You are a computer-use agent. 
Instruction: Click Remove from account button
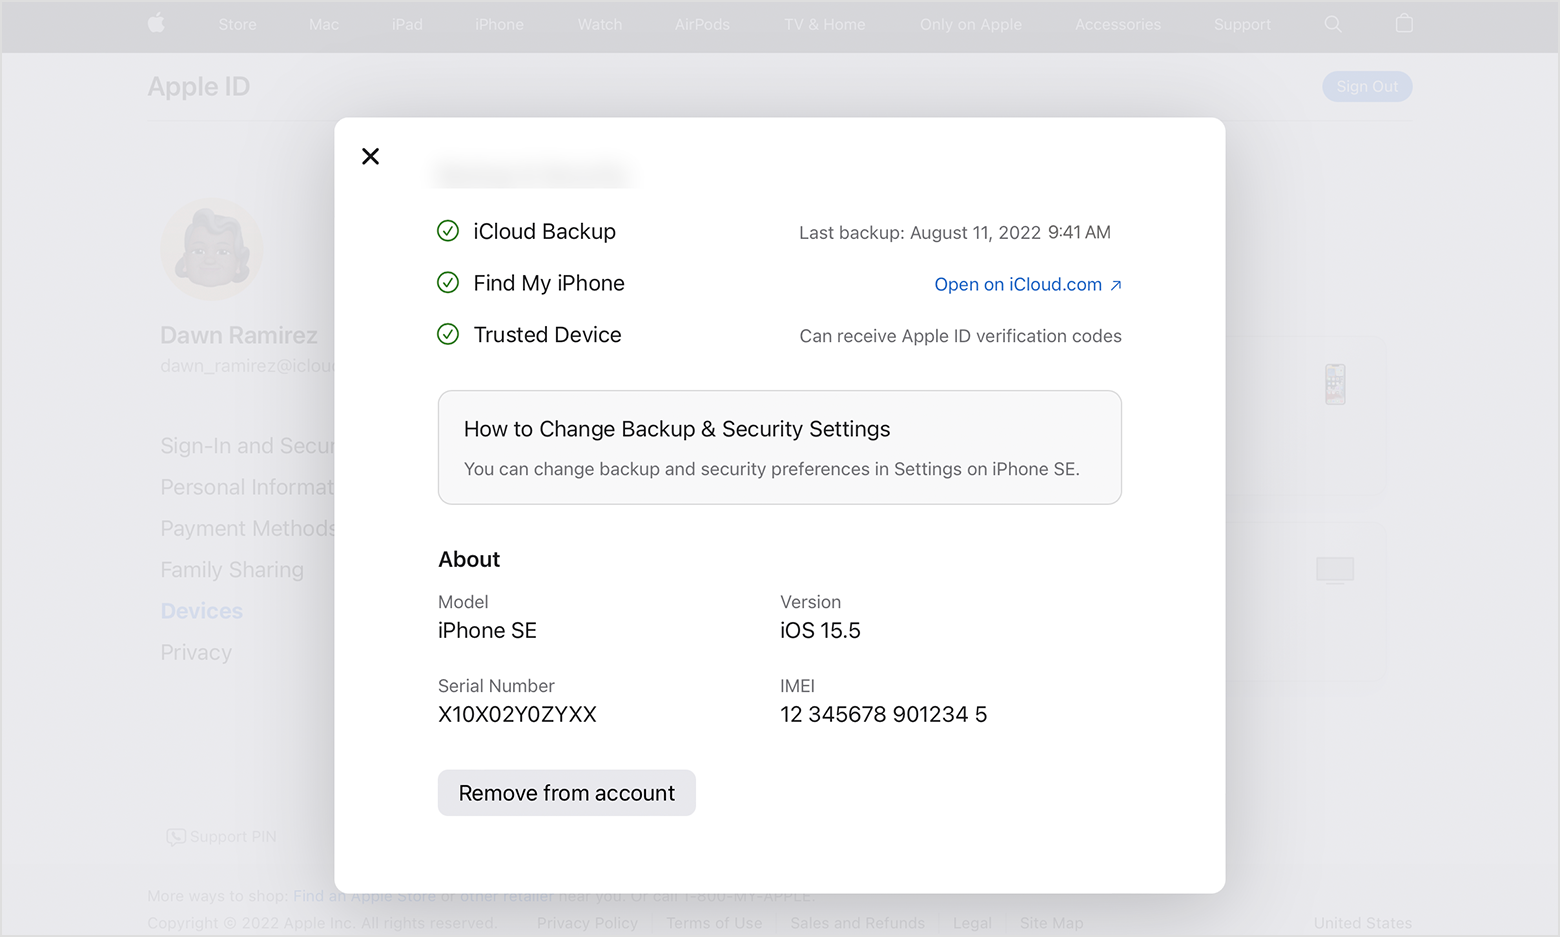tap(567, 793)
